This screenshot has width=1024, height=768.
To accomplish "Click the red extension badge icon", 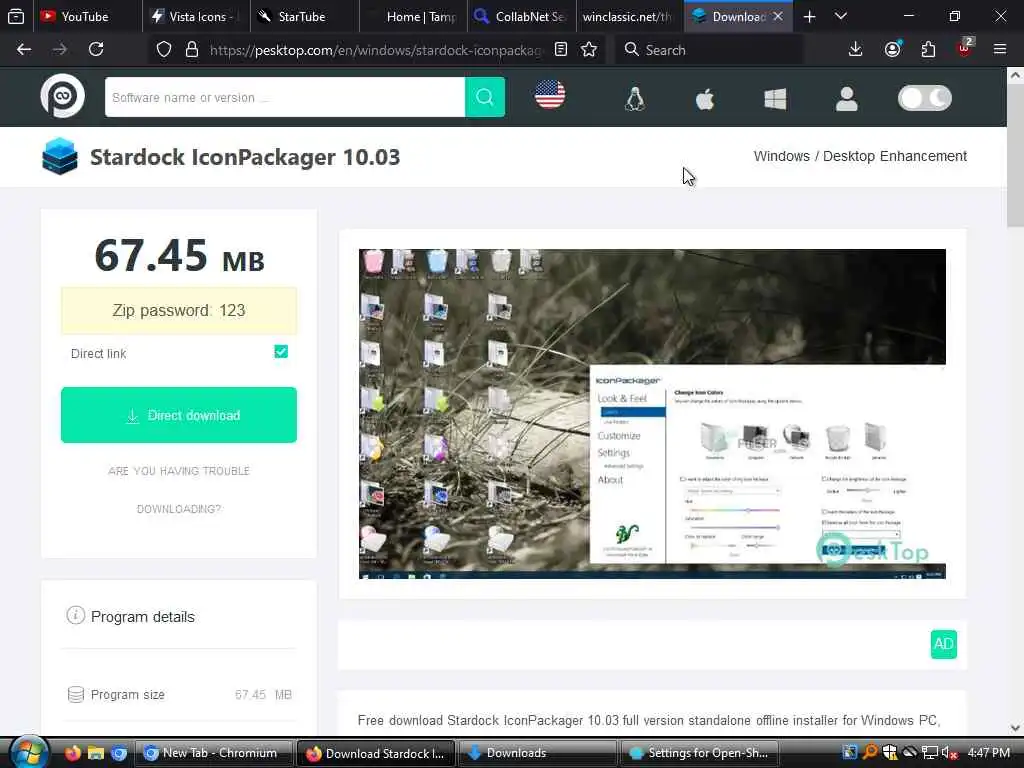I will [x=965, y=48].
